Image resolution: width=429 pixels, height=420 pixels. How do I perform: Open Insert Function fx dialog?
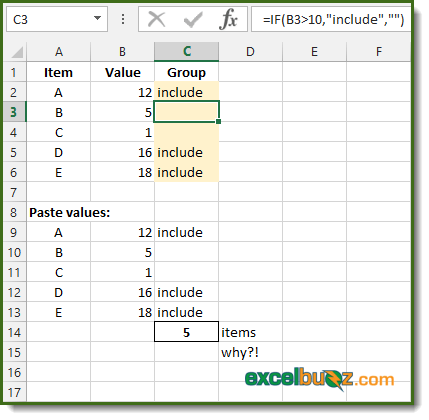point(228,19)
